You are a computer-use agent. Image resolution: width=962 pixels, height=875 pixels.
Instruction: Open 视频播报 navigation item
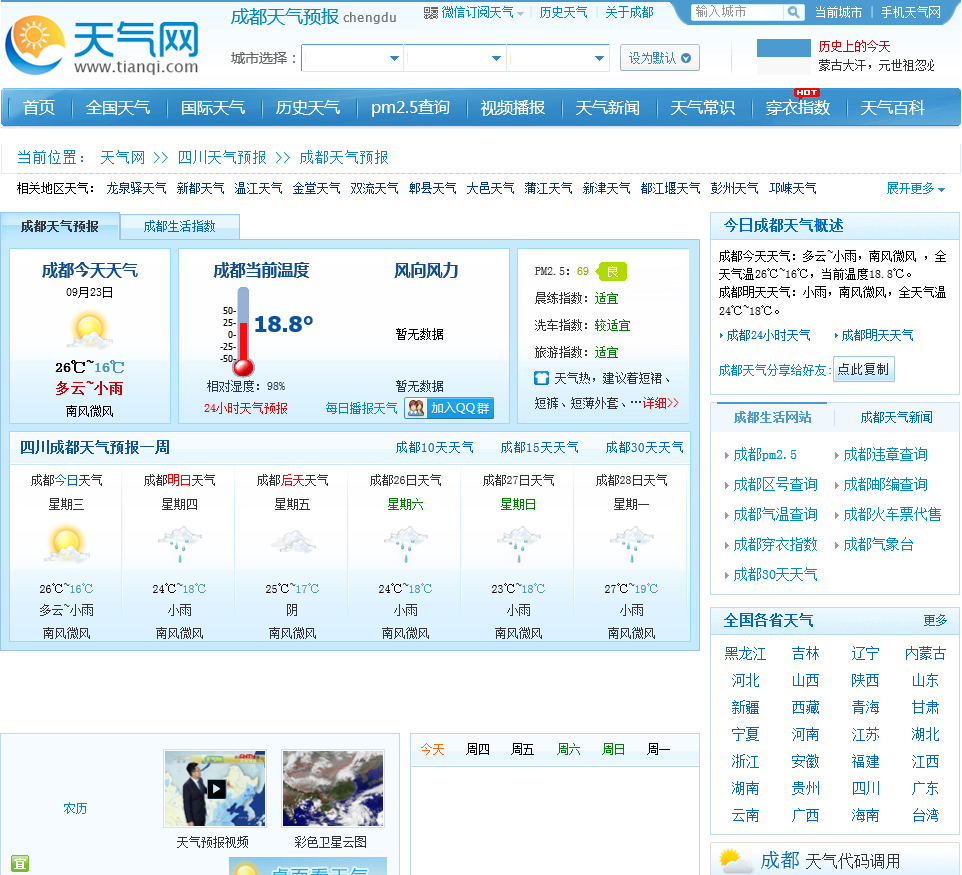pyautogui.click(x=513, y=108)
